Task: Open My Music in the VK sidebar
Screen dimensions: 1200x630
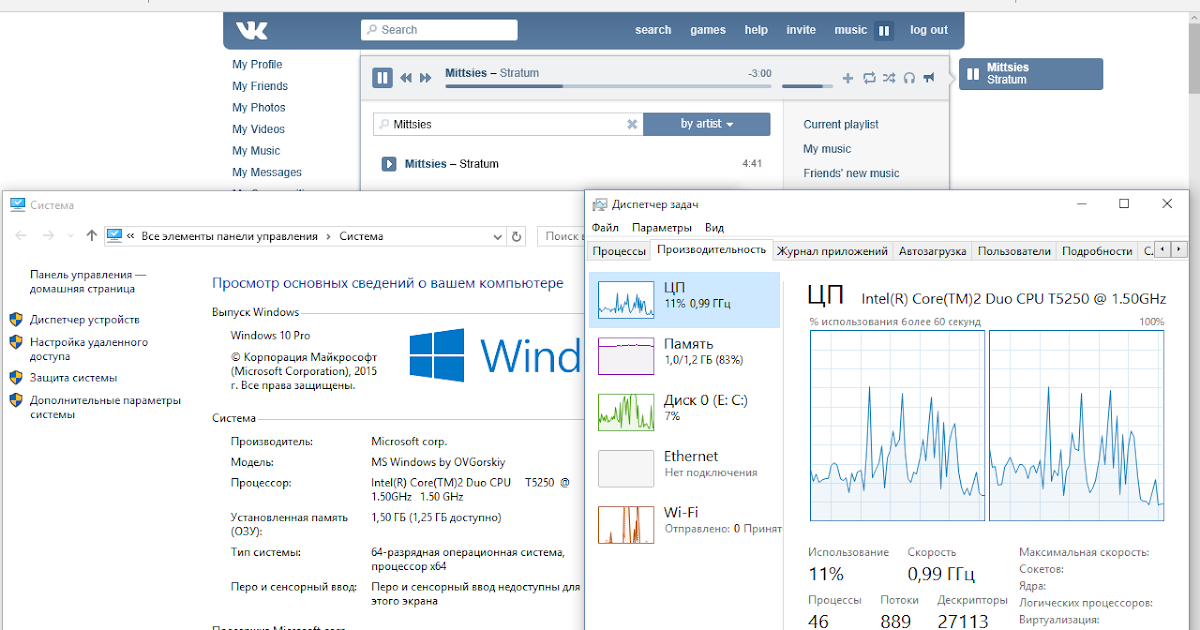Action: 256,151
